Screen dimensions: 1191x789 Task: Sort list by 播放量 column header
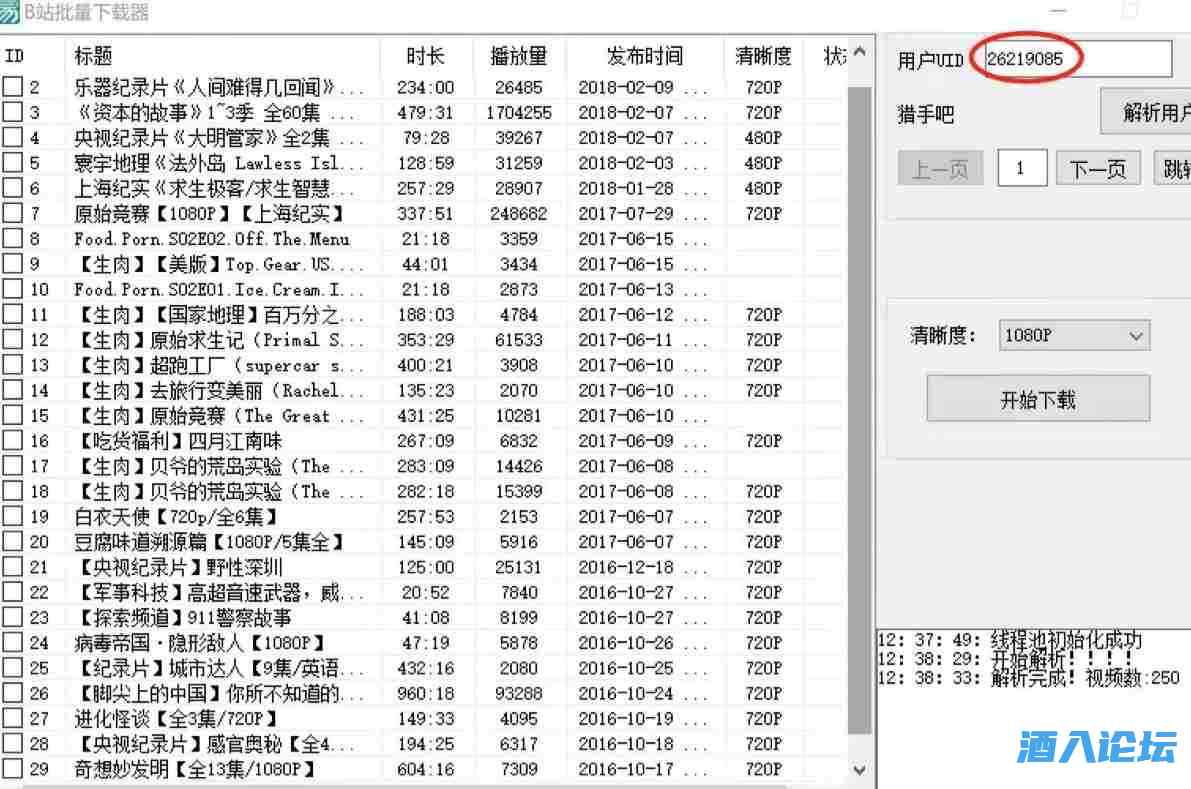(x=518, y=56)
